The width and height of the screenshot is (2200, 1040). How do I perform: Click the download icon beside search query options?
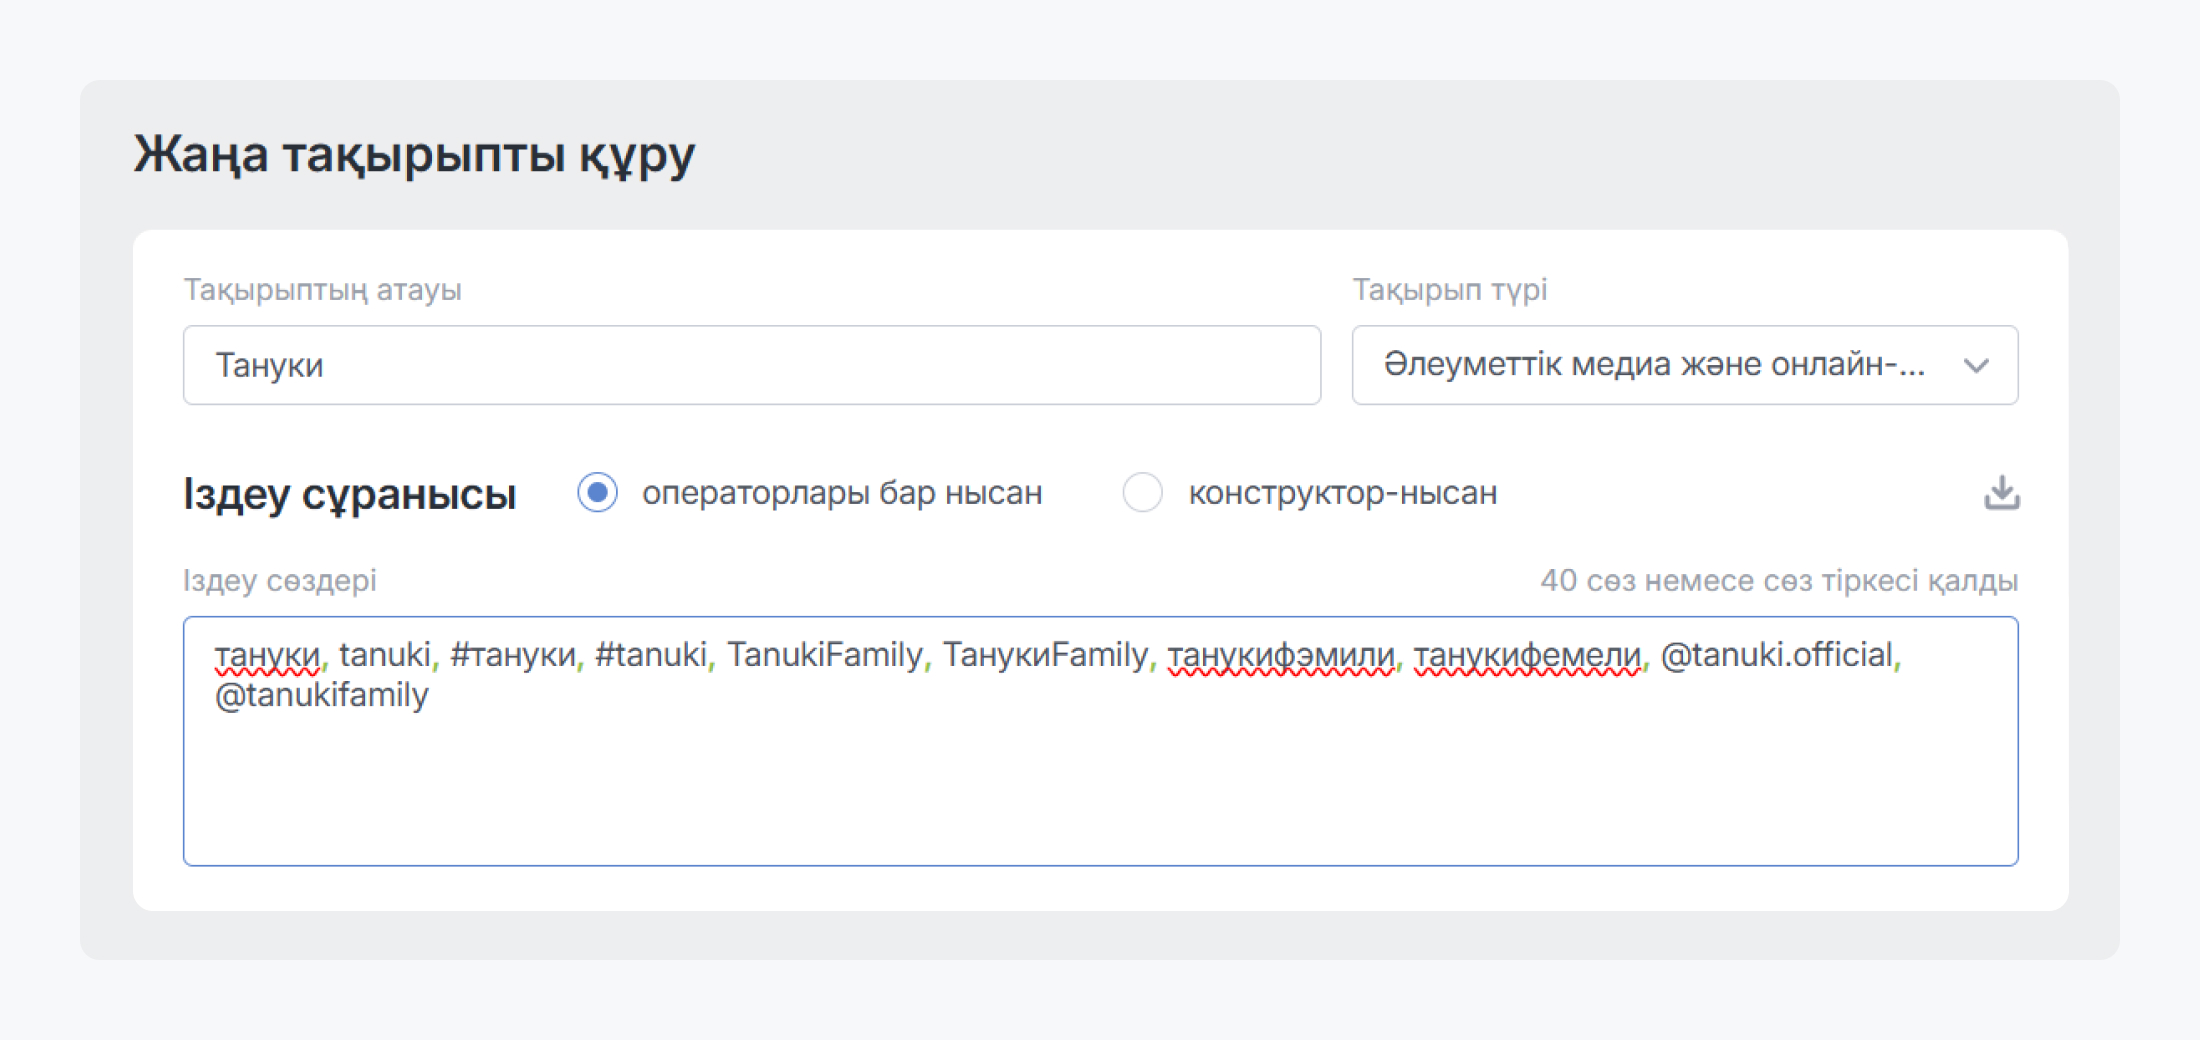[x=2002, y=492]
